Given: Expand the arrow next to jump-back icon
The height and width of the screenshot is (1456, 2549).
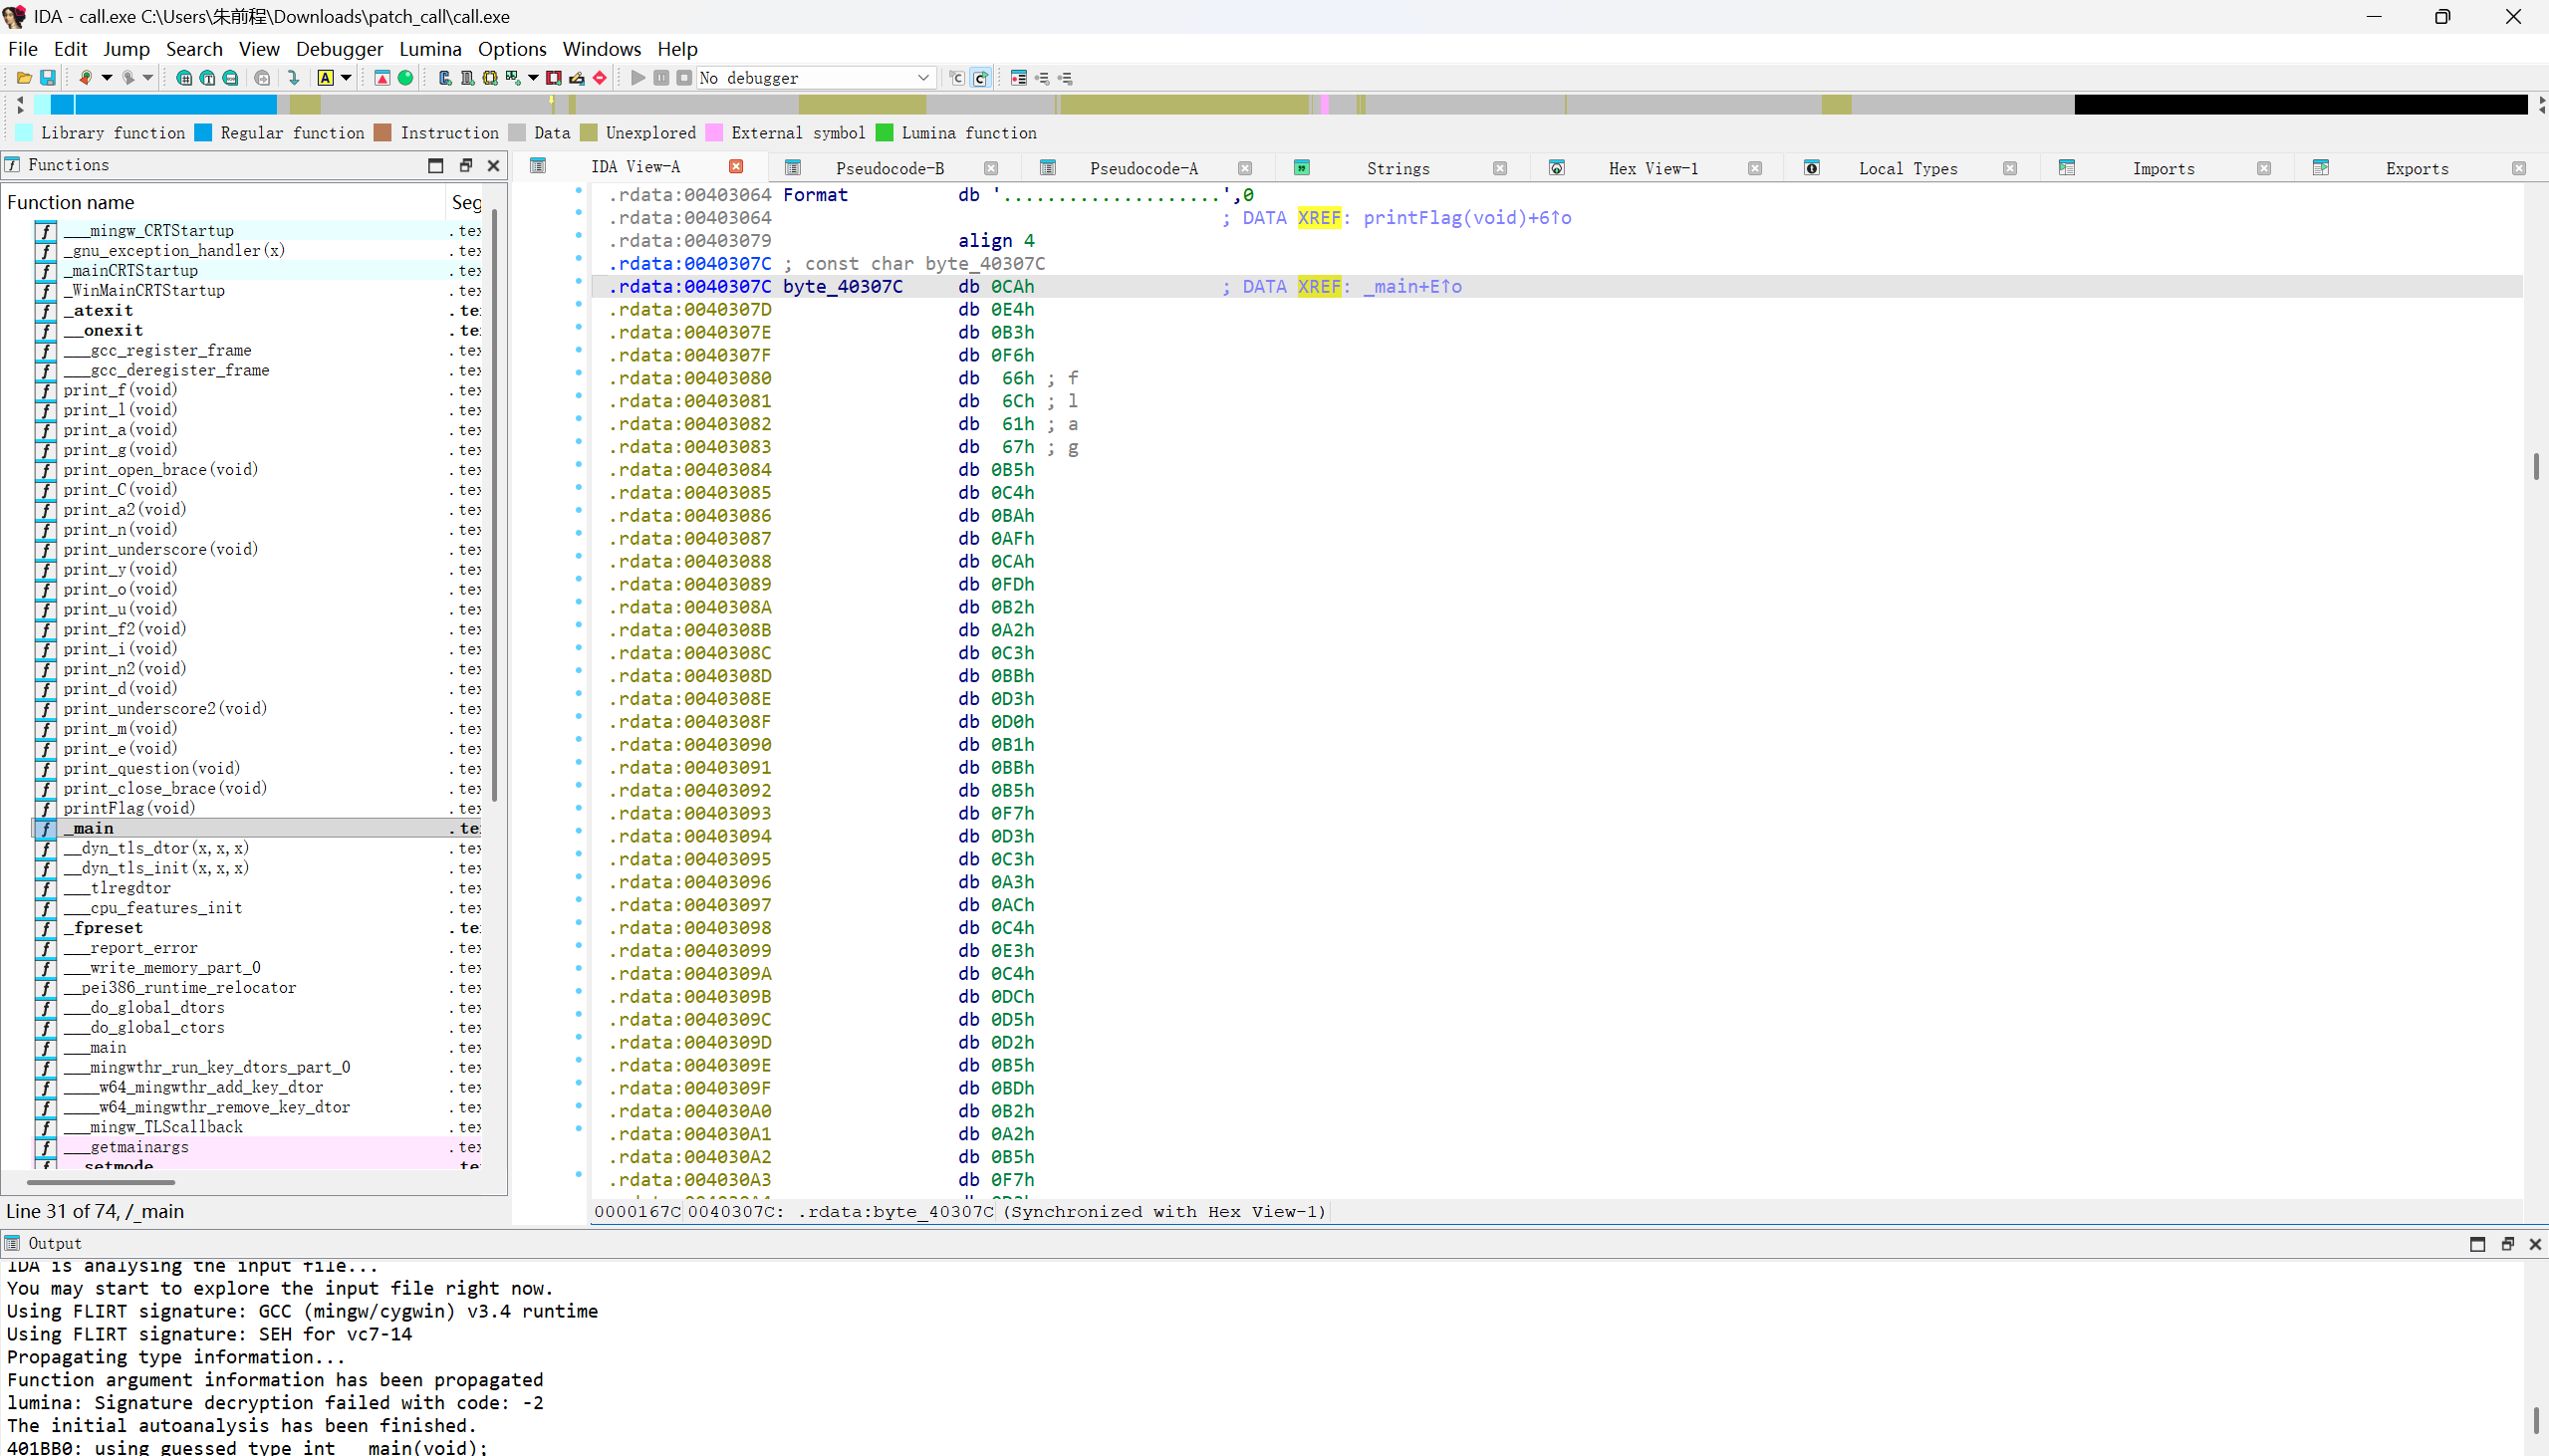Looking at the screenshot, I should pyautogui.click(x=107, y=78).
